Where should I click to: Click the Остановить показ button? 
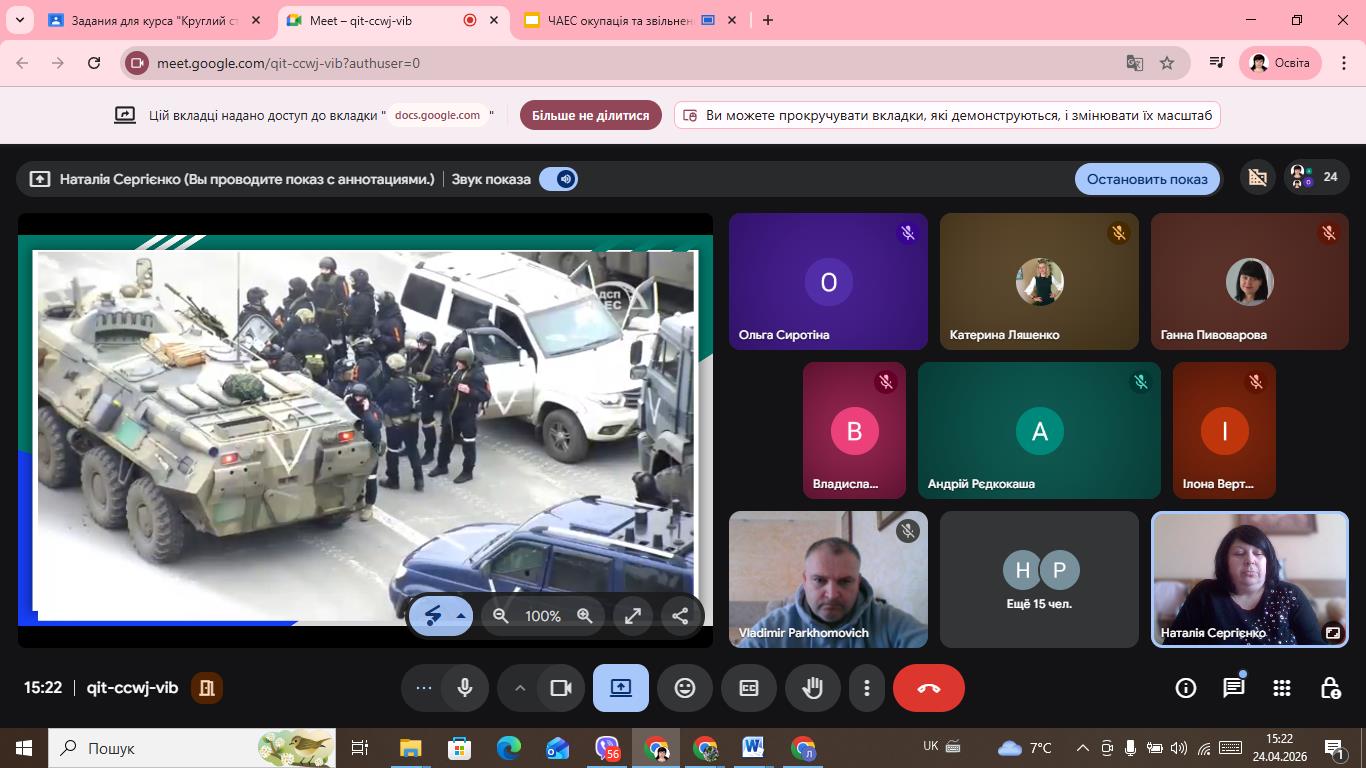(x=1147, y=179)
